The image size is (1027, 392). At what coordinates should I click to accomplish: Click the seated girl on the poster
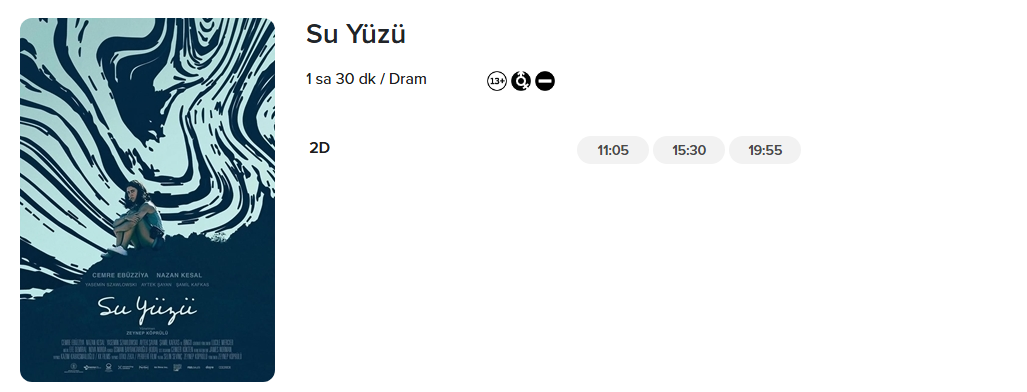pyautogui.click(x=138, y=217)
